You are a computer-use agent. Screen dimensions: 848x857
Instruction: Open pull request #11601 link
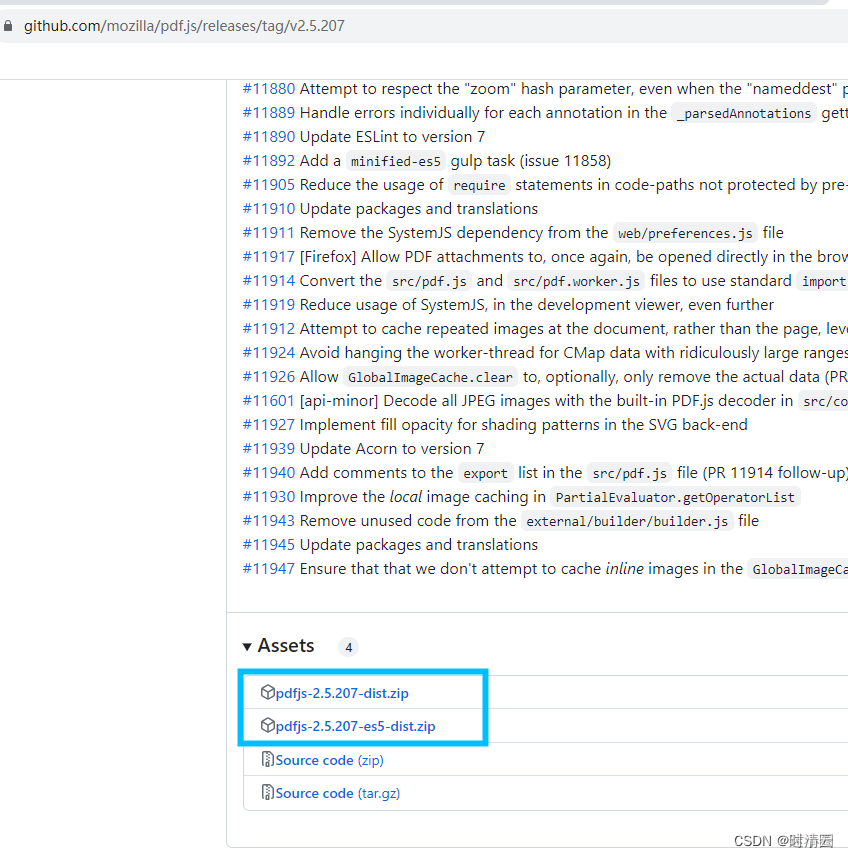(269, 401)
